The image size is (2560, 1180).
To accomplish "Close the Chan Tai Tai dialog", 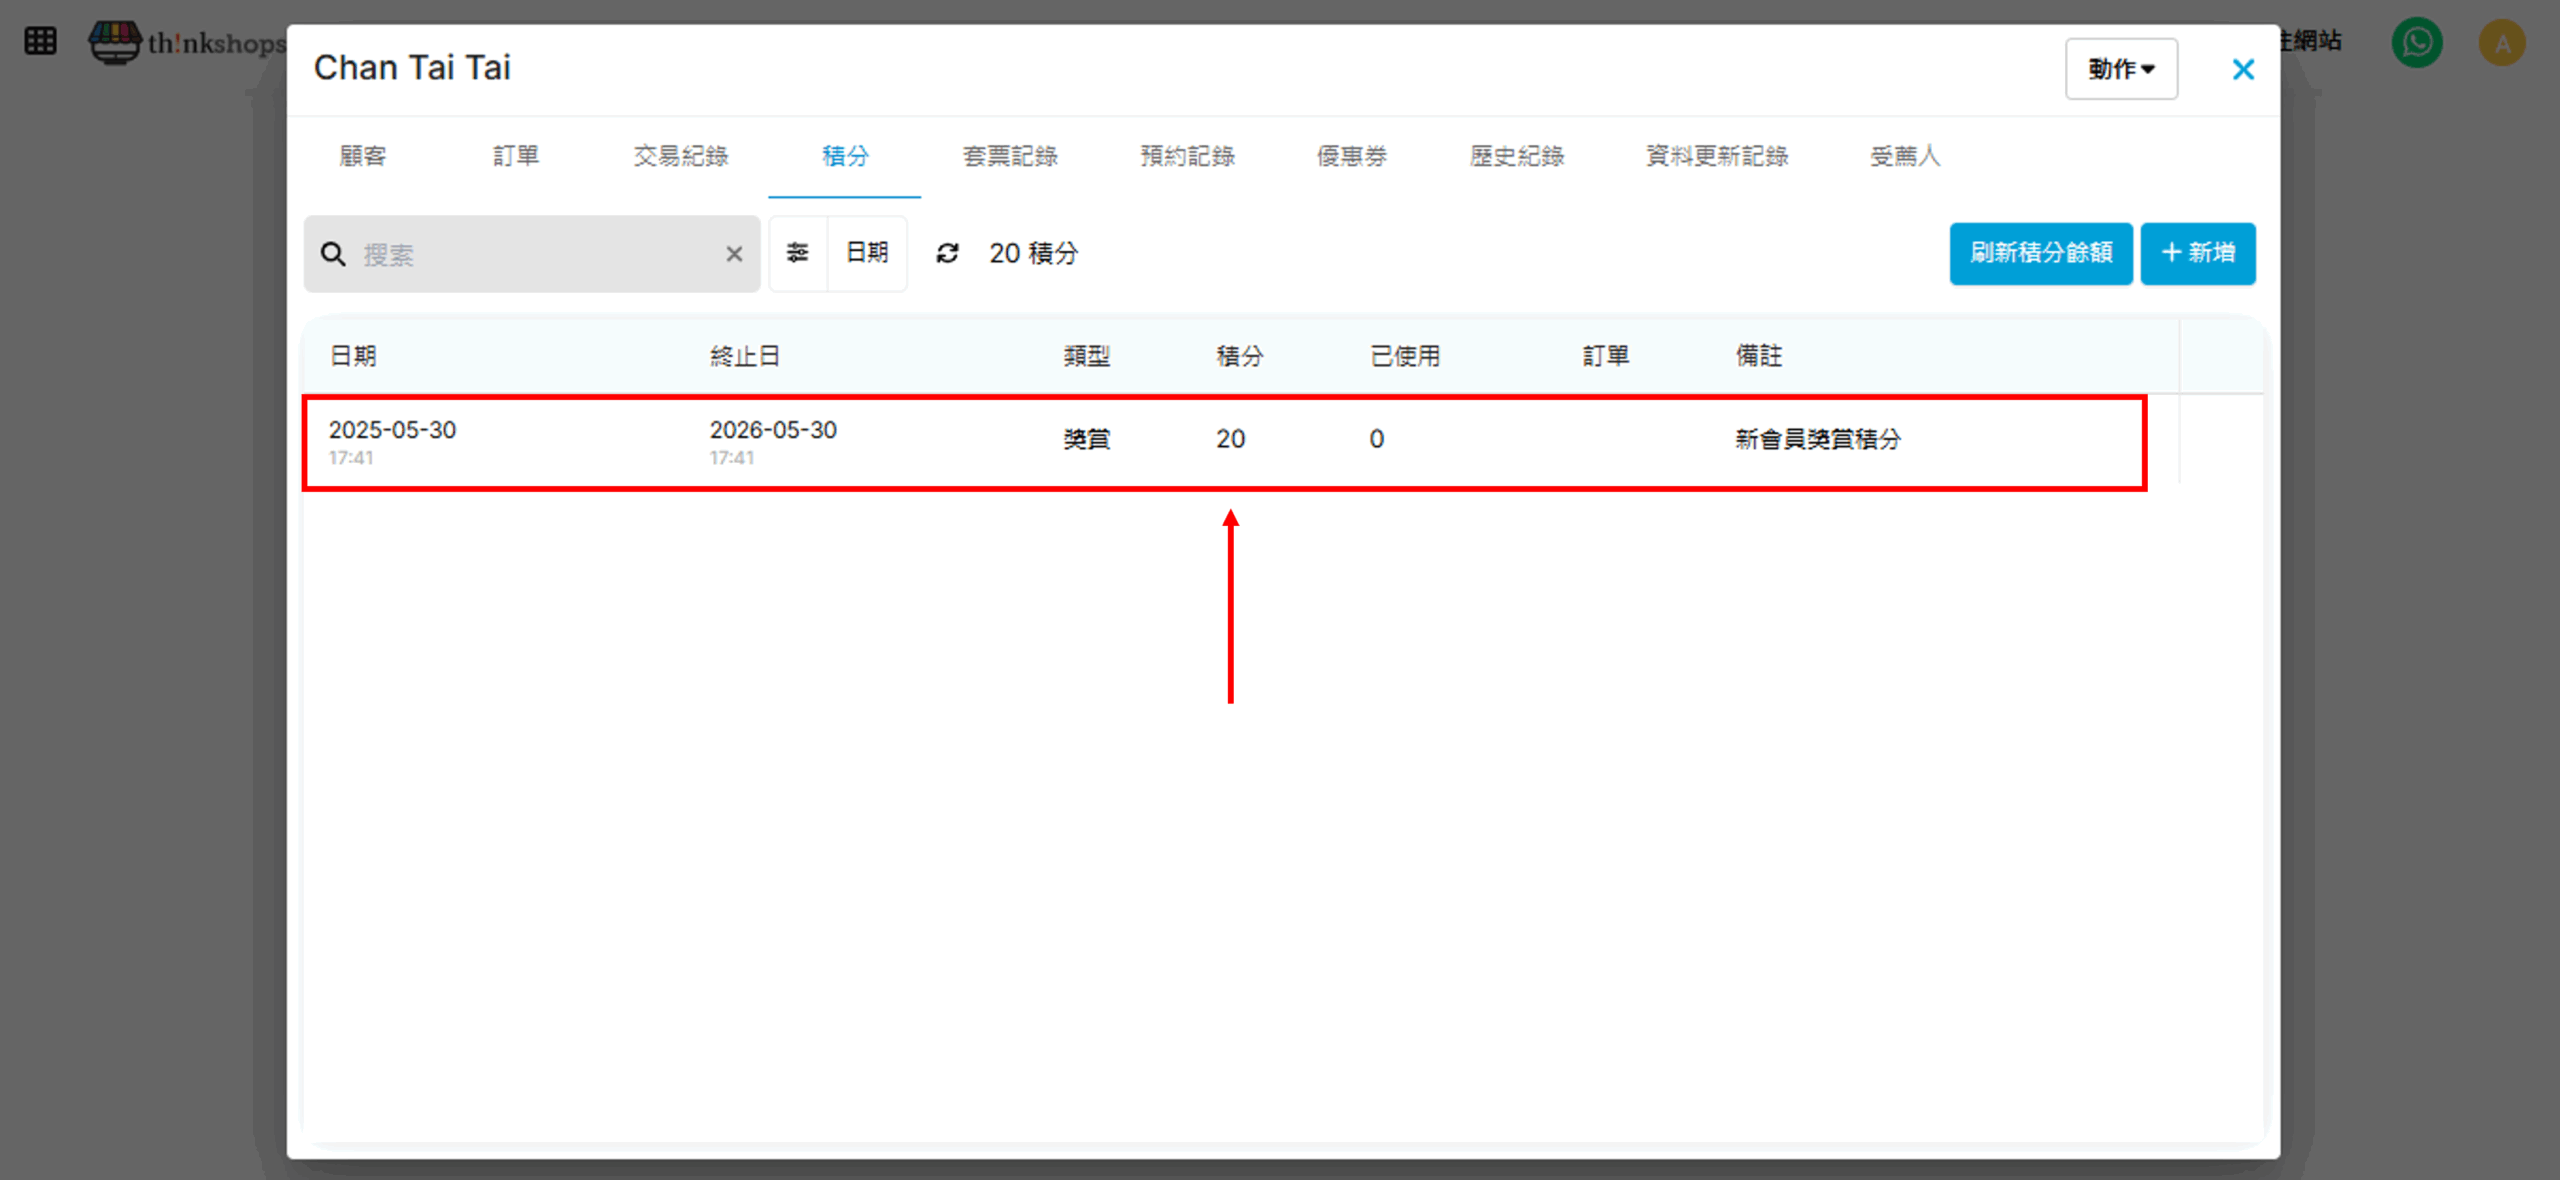I will 2243,69.
